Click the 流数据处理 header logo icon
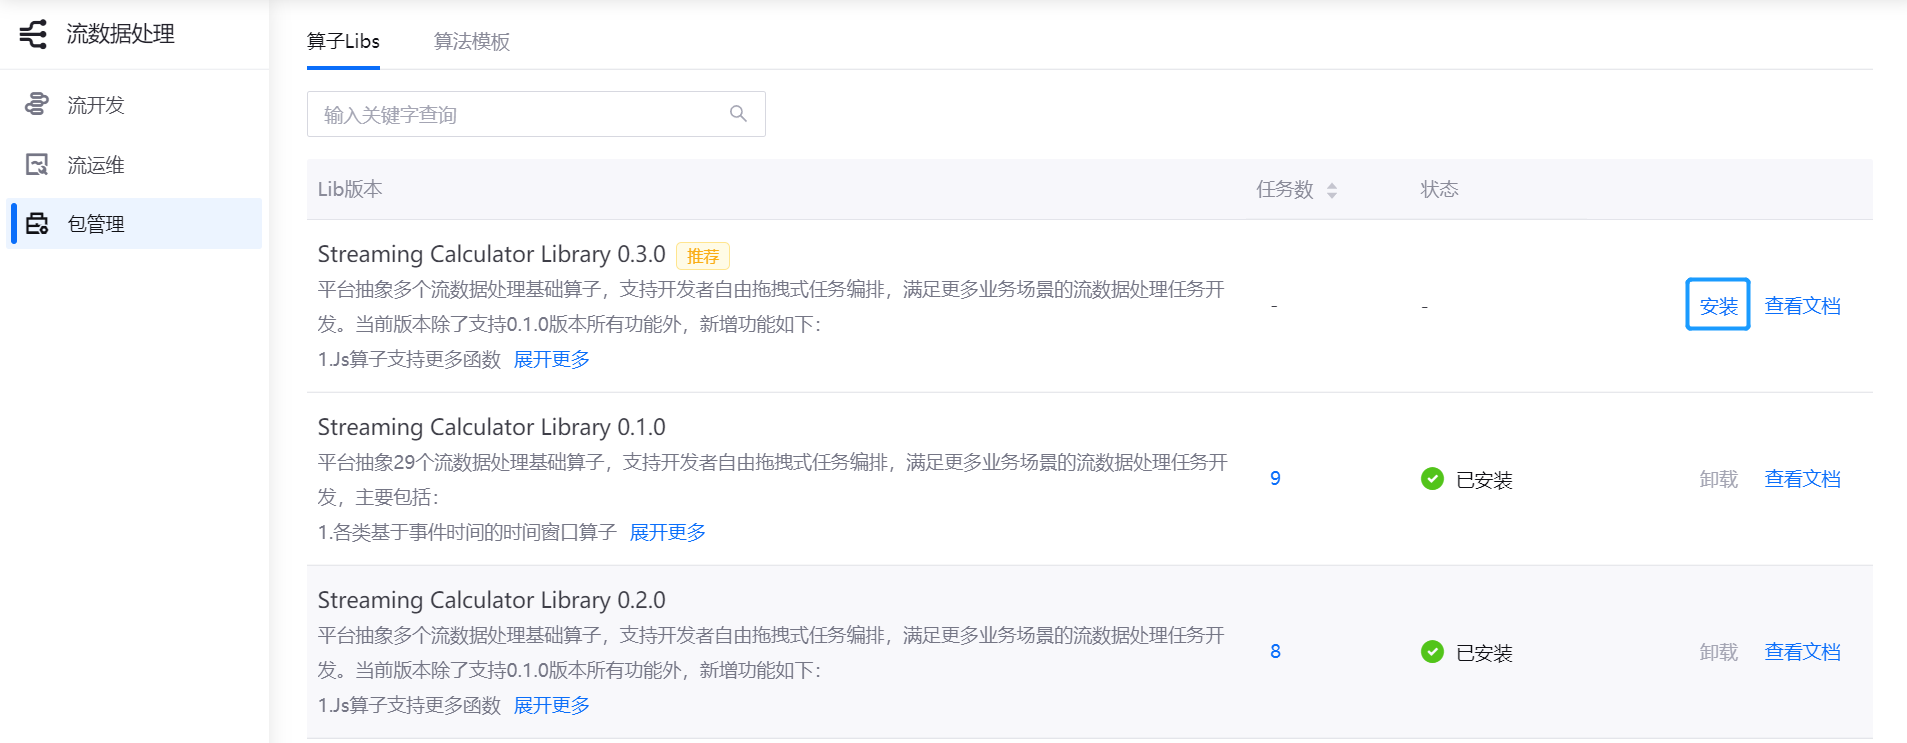This screenshot has width=1907, height=743. pyautogui.click(x=33, y=34)
